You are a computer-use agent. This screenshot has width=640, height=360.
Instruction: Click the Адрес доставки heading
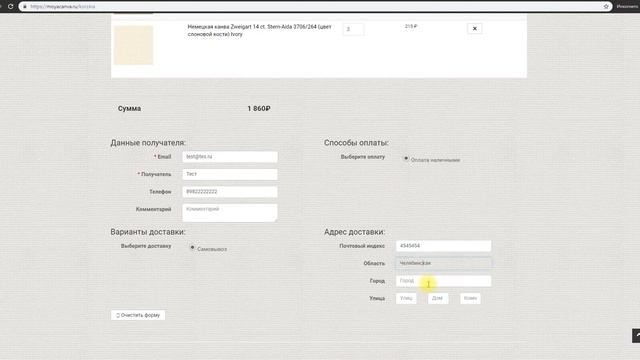point(354,232)
